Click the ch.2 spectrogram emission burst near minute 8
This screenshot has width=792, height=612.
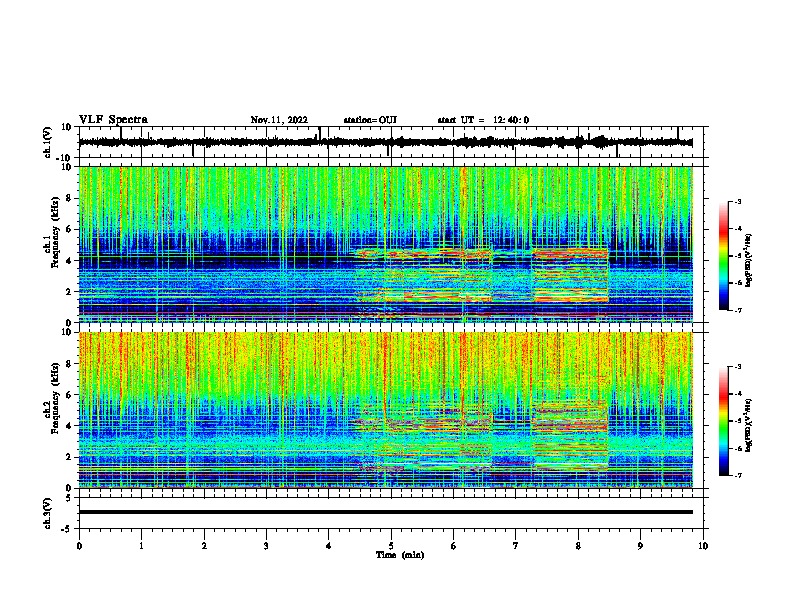coord(570,435)
